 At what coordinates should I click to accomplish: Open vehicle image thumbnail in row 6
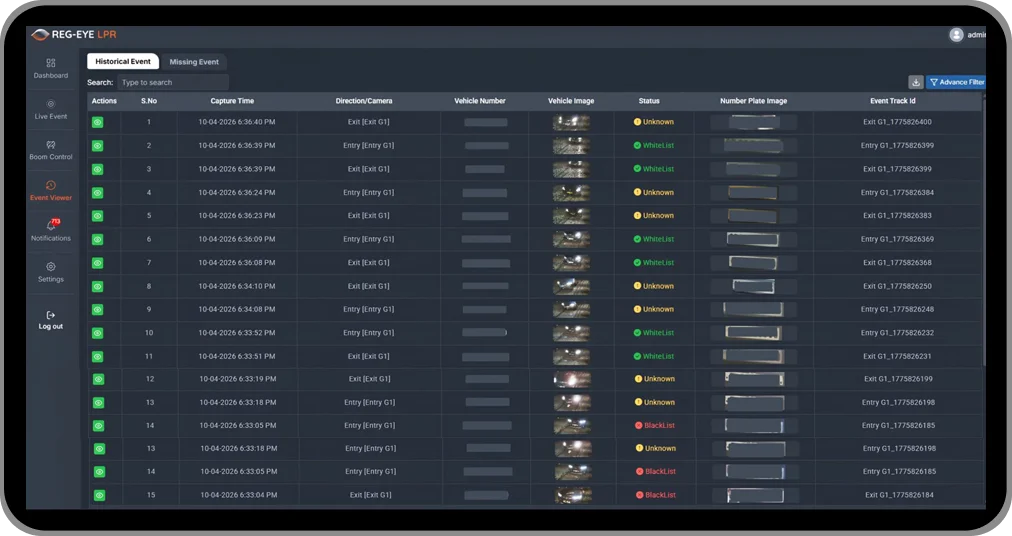(571, 240)
